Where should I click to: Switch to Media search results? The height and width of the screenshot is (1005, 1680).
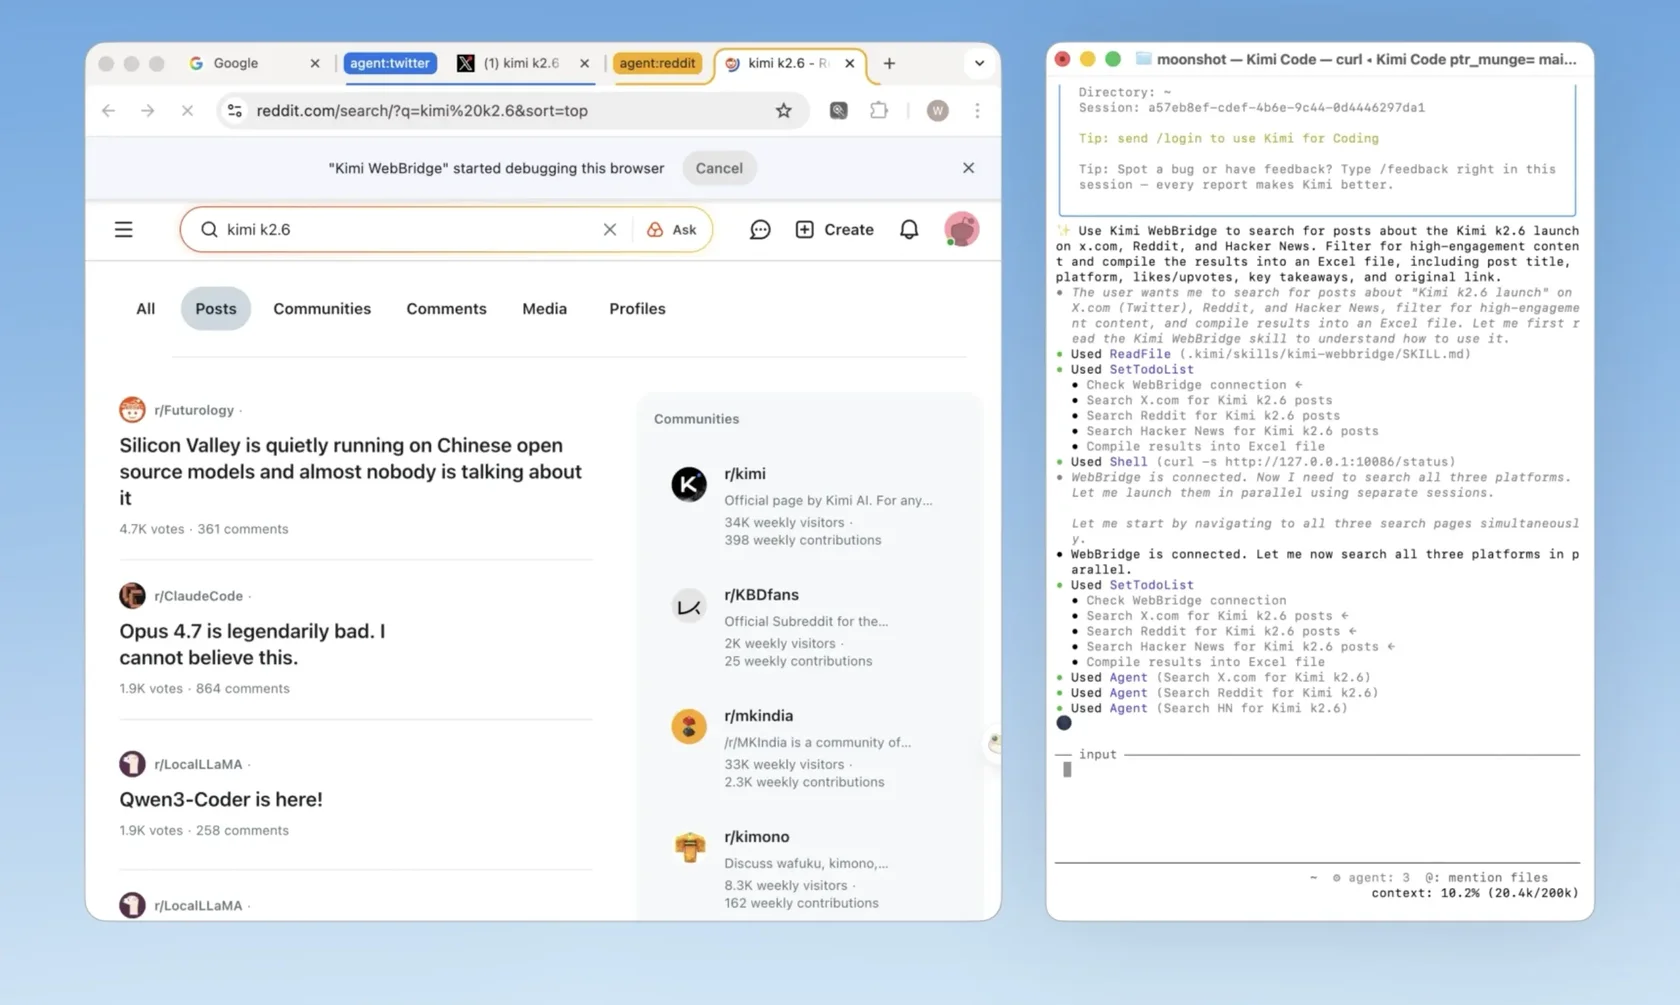544,309
